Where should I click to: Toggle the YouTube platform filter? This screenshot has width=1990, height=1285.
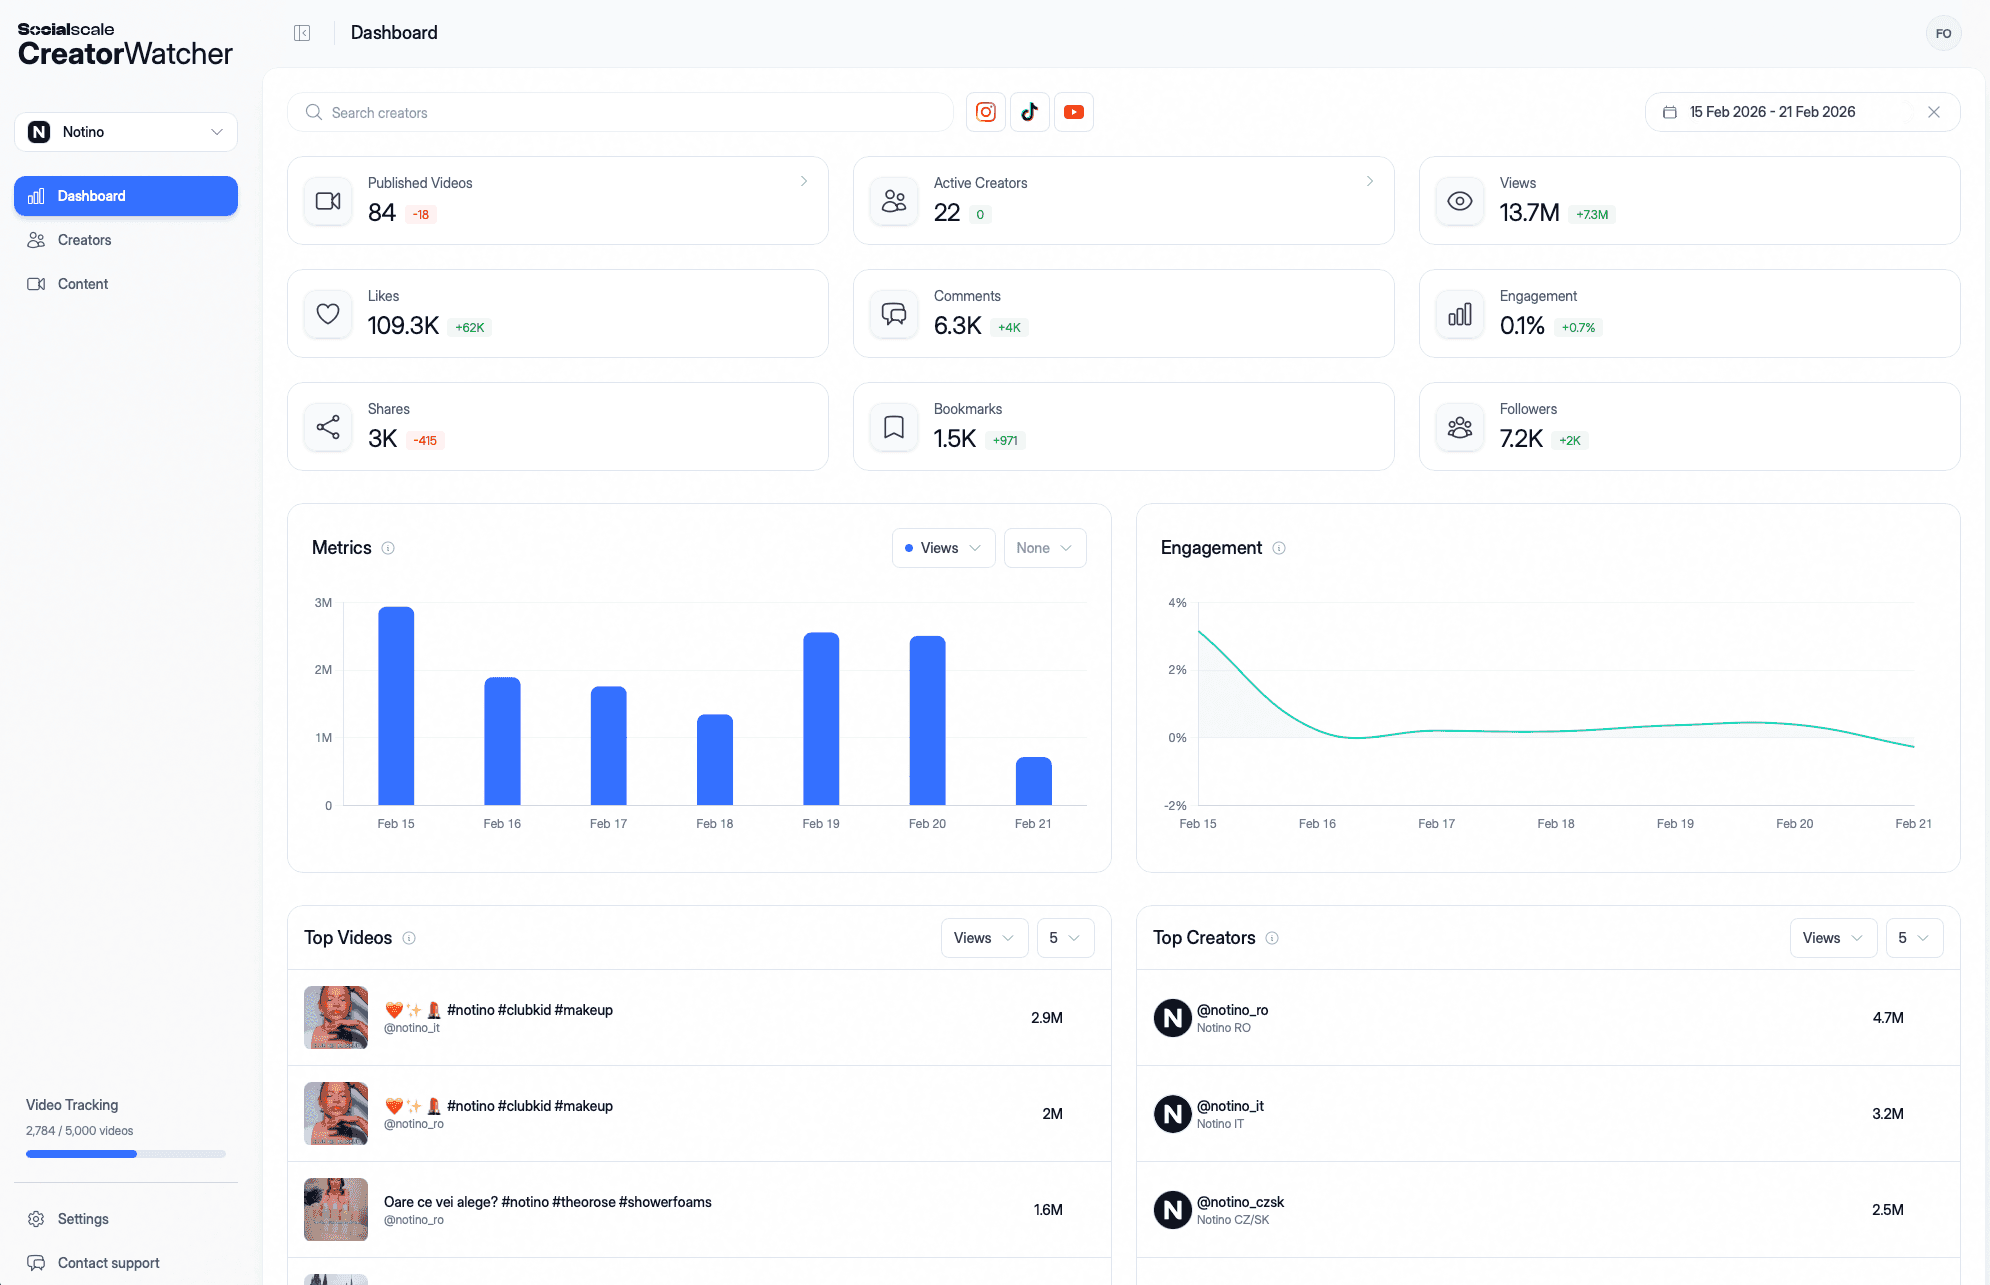pyautogui.click(x=1073, y=112)
